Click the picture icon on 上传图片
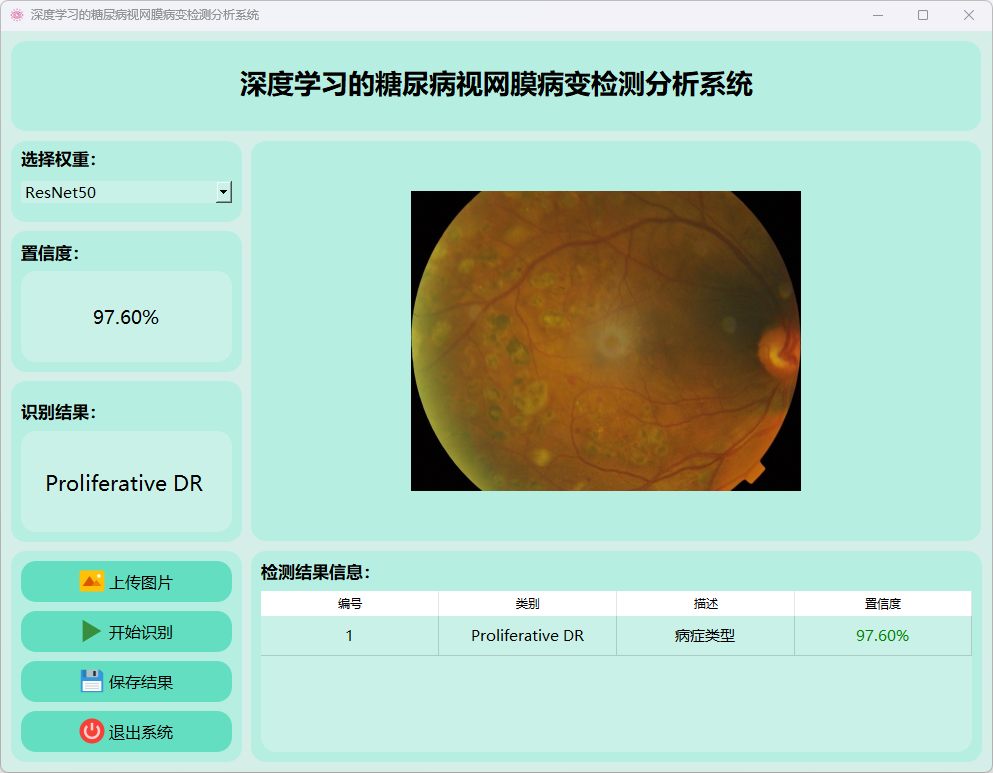The image size is (993, 773). click(91, 581)
